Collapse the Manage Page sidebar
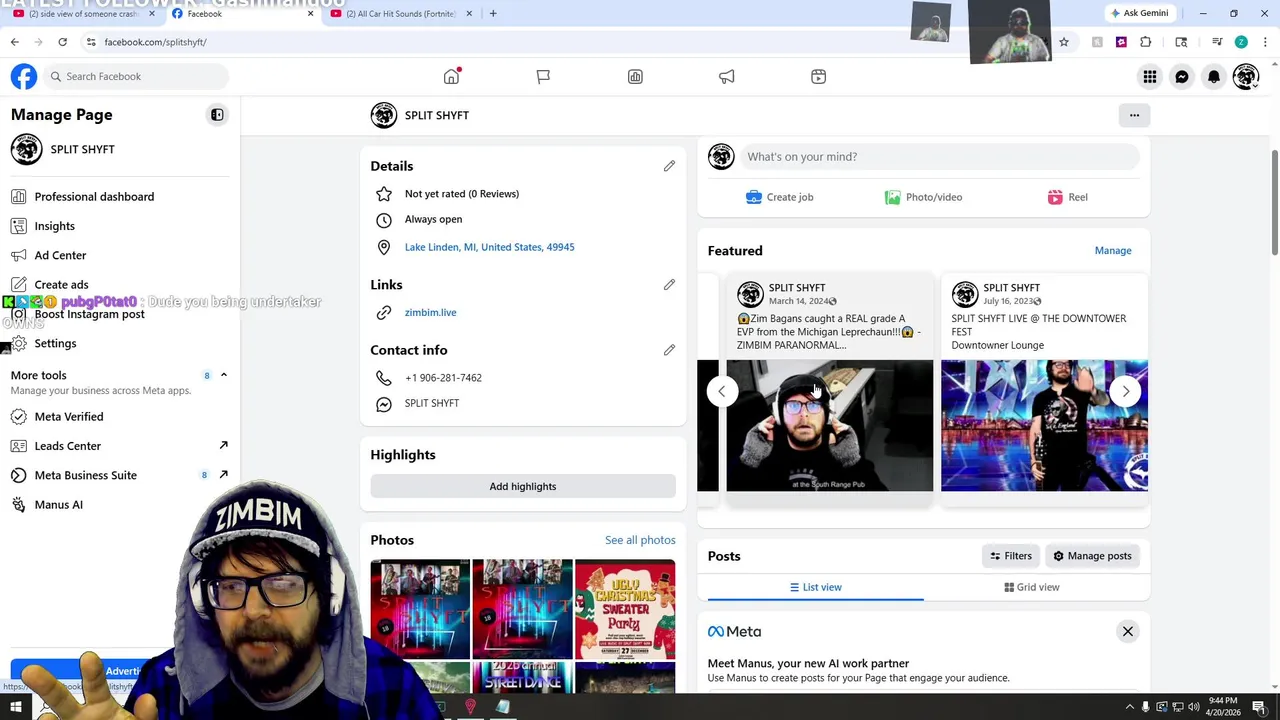Screen dimensions: 1280x720 pos(217,115)
